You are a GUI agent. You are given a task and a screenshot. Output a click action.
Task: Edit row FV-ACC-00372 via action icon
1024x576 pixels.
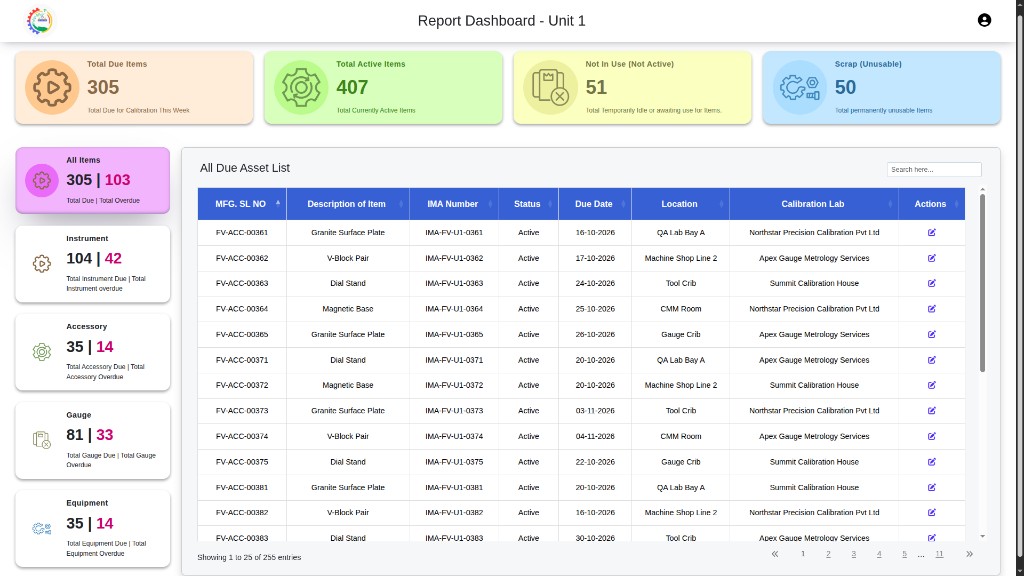(x=932, y=385)
